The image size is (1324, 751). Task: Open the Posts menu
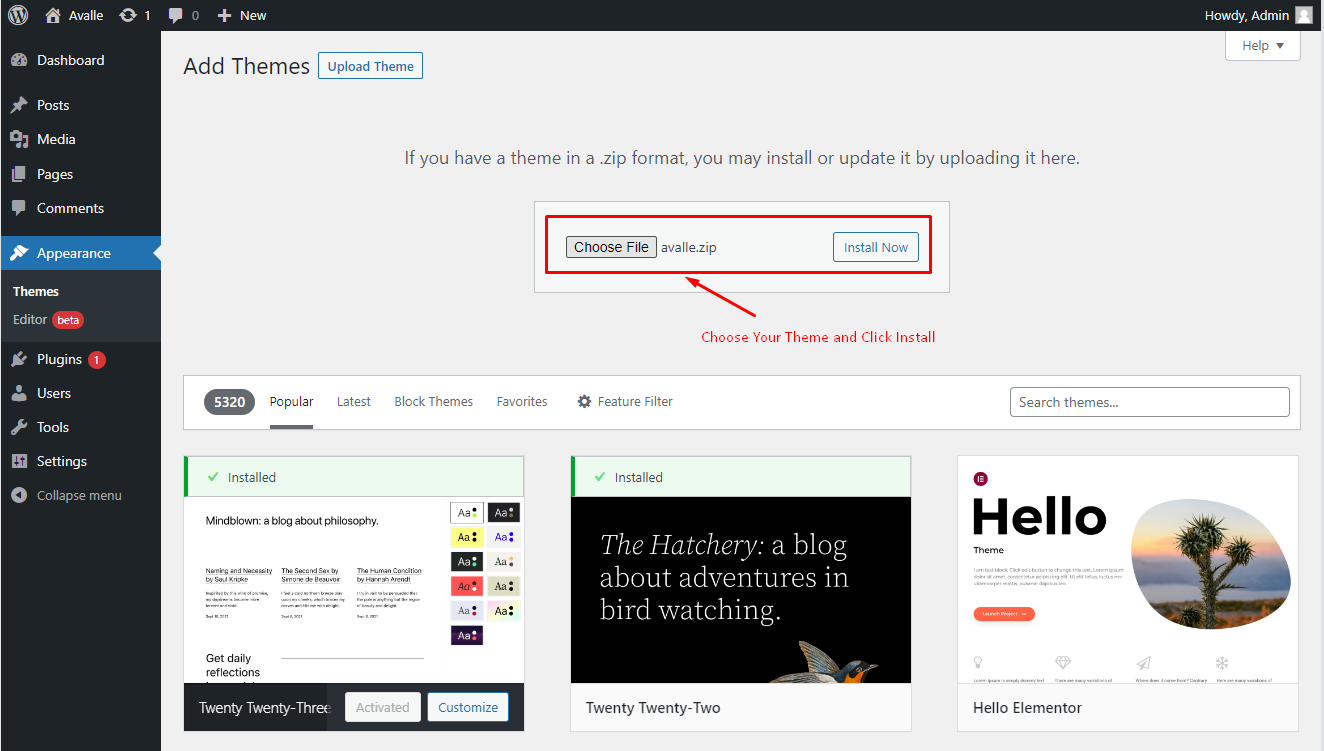[x=80, y=105]
